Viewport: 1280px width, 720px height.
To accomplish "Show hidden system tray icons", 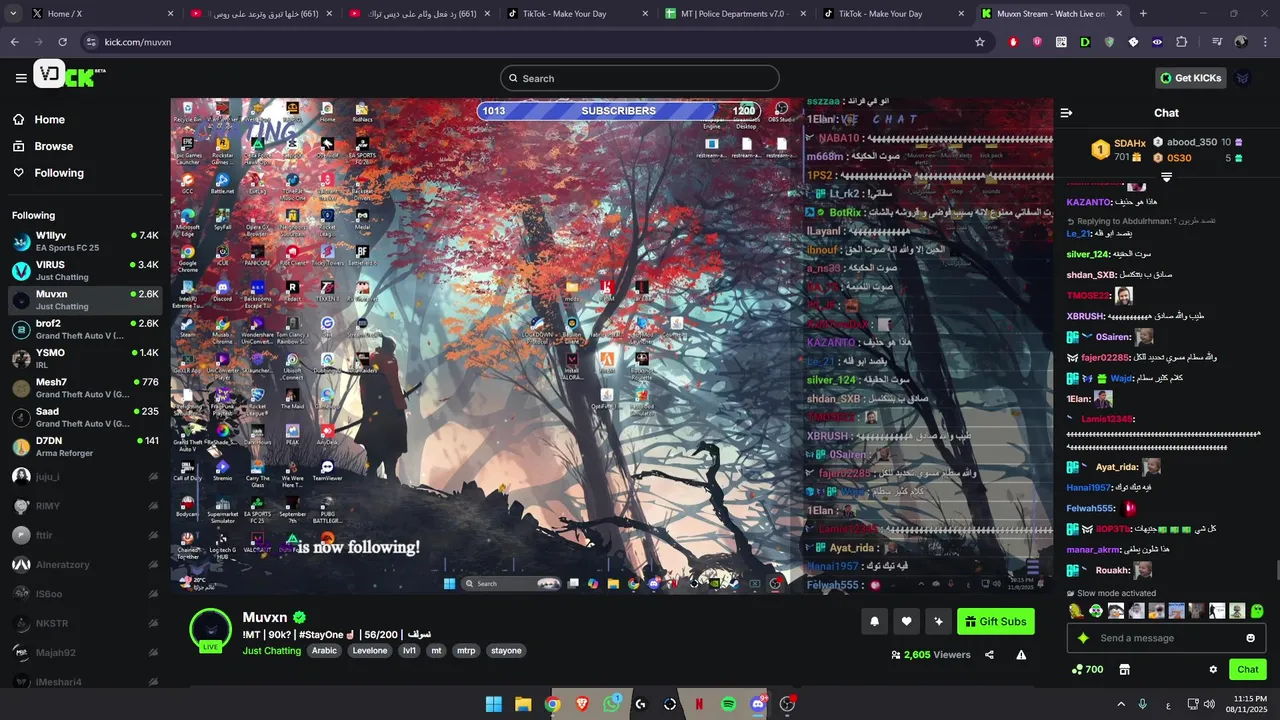I will click(x=1121, y=704).
